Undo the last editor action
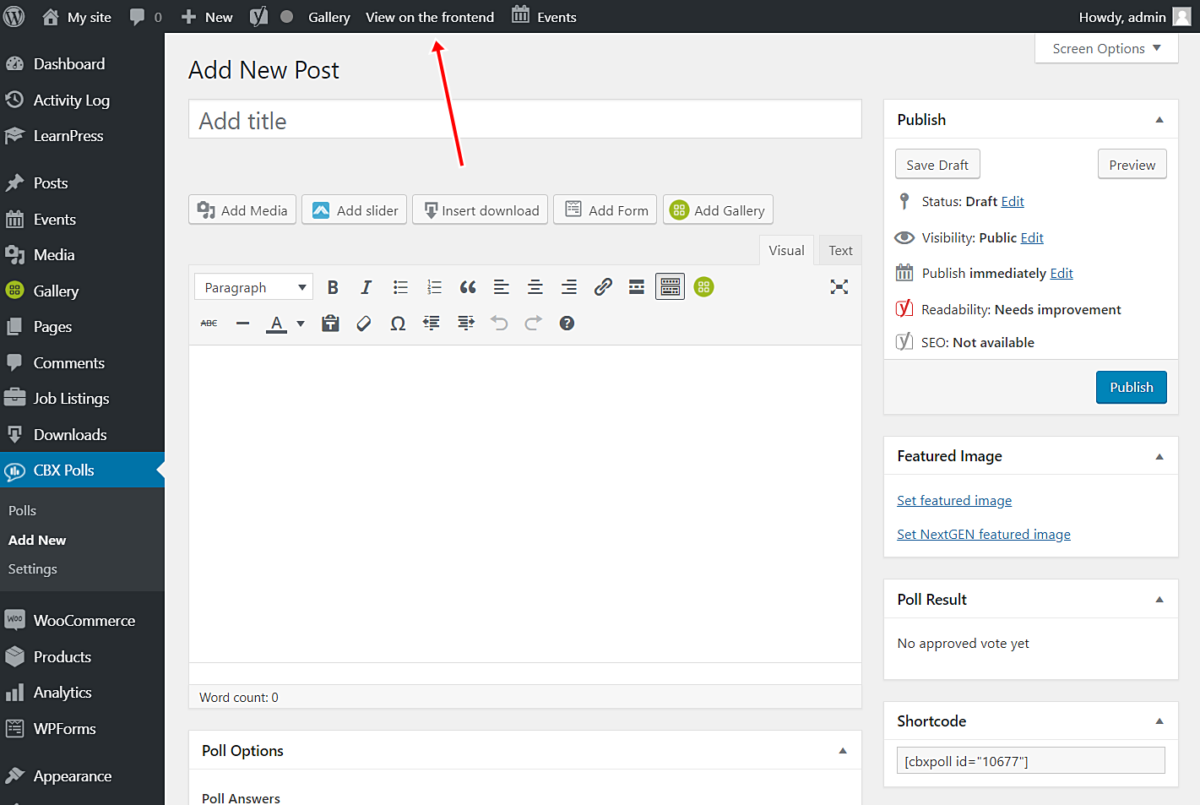This screenshot has width=1200, height=805. click(499, 323)
